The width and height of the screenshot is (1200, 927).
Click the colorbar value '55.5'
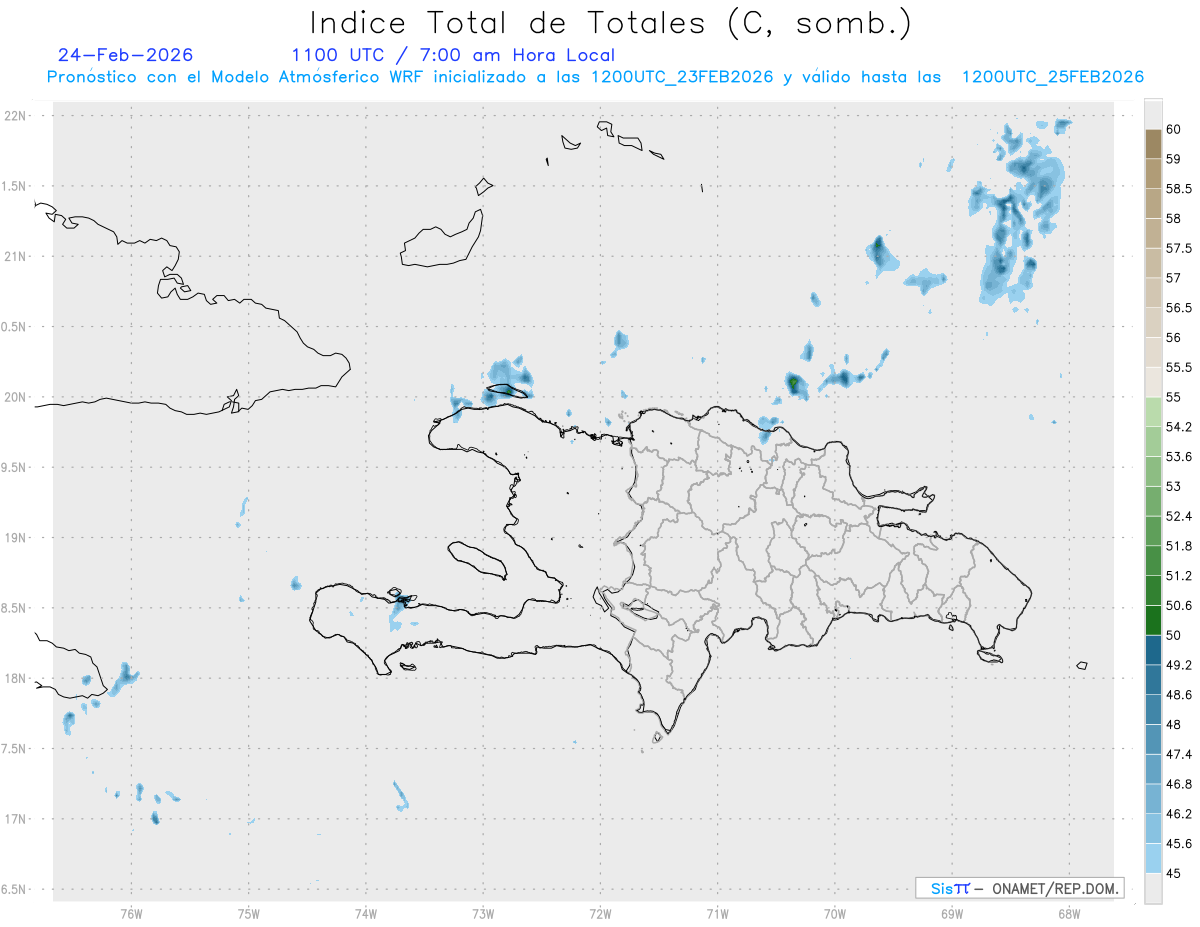(x=1178, y=367)
